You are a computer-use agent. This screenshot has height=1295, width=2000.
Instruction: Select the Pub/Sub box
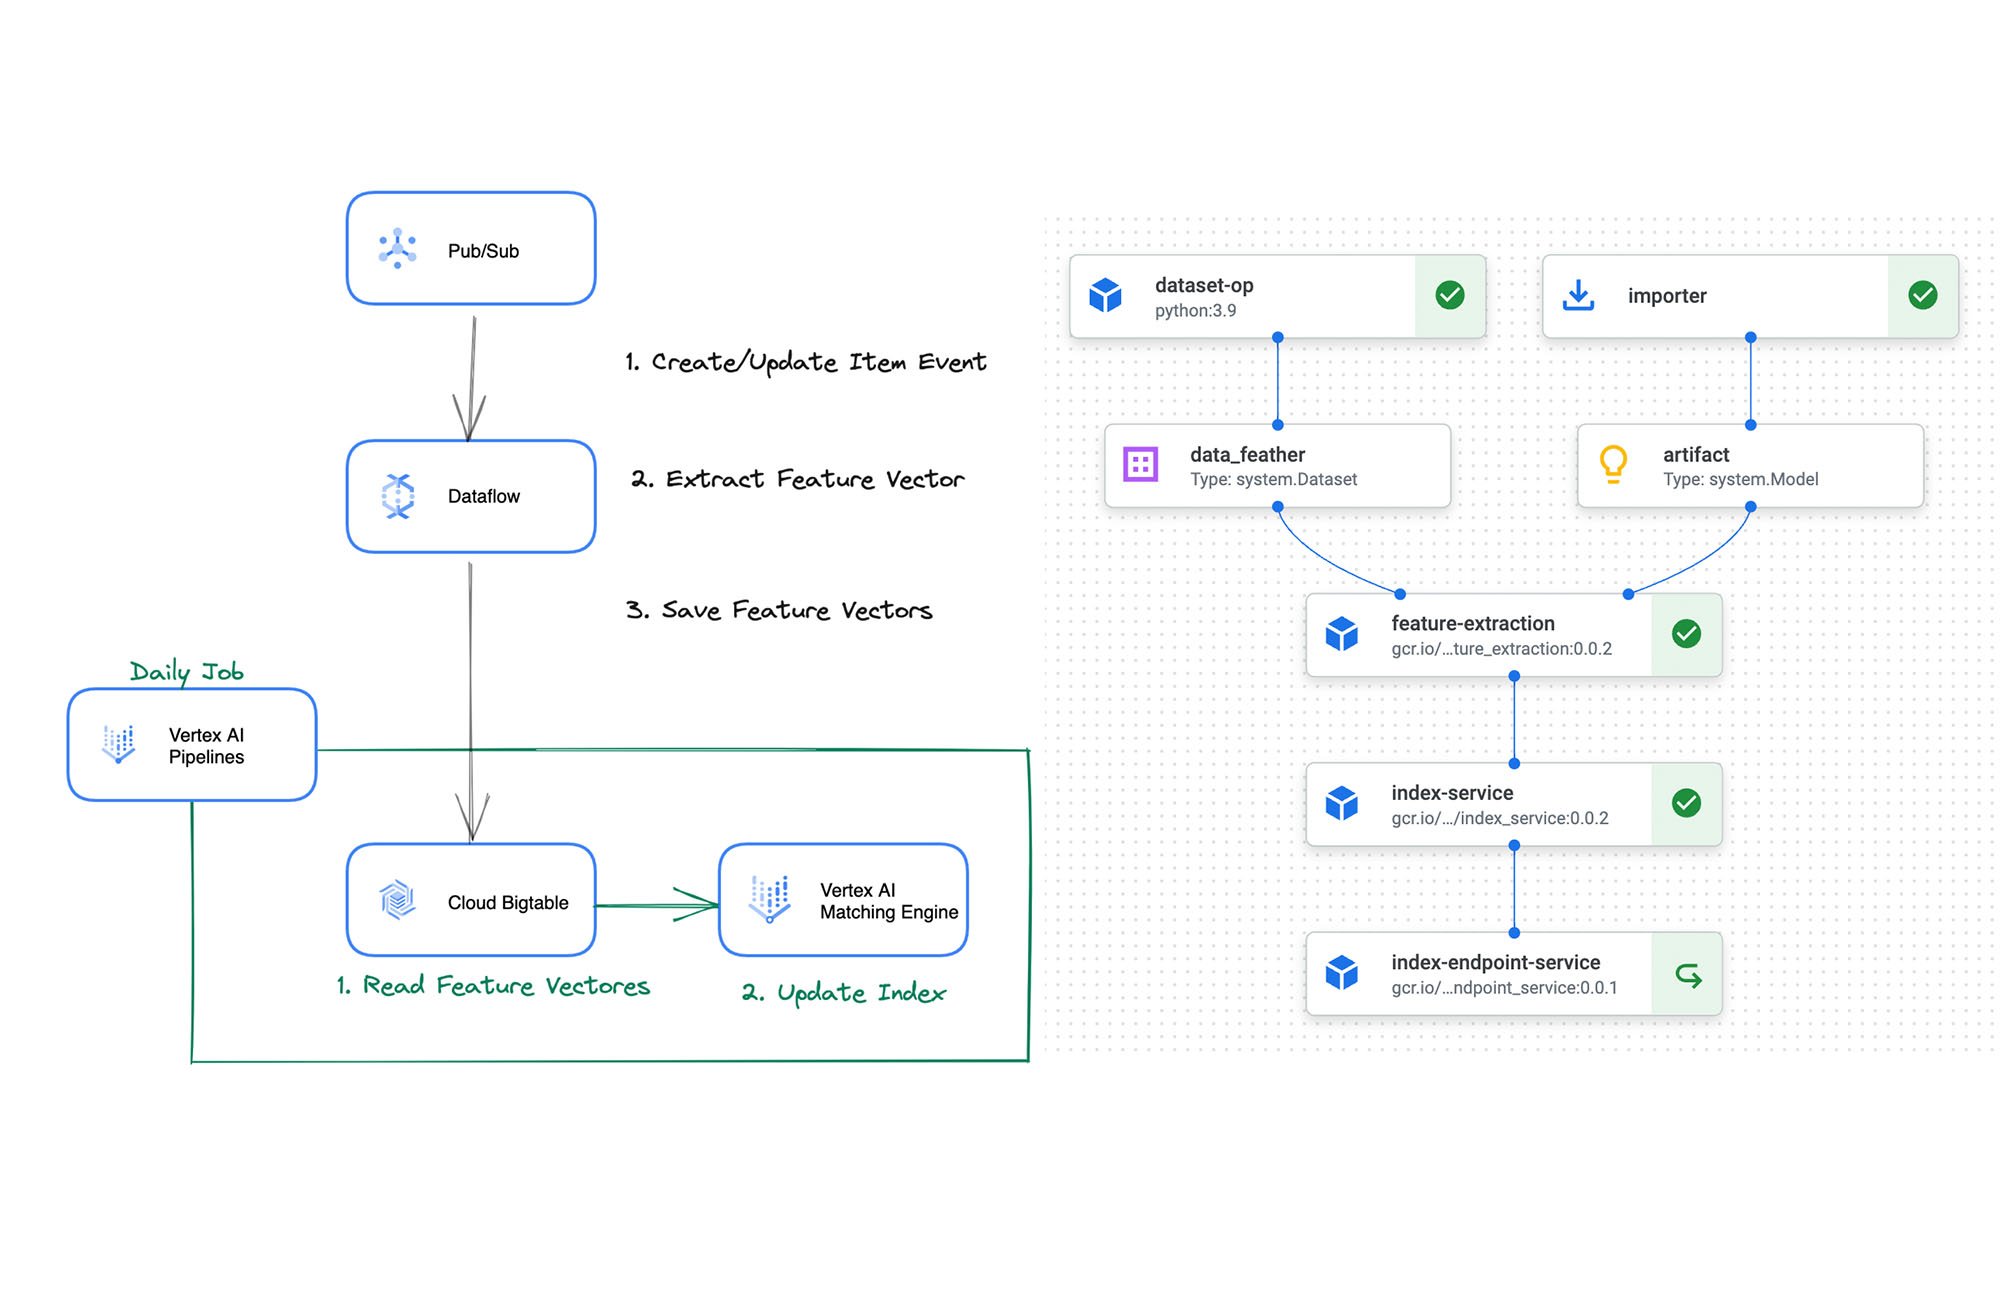tap(471, 249)
